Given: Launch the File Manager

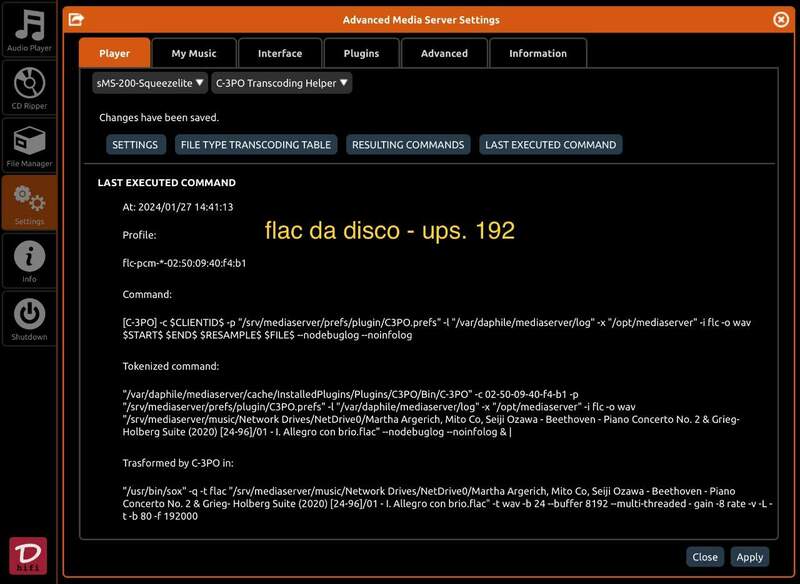Looking at the screenshot, I should (x=29, y=144).
